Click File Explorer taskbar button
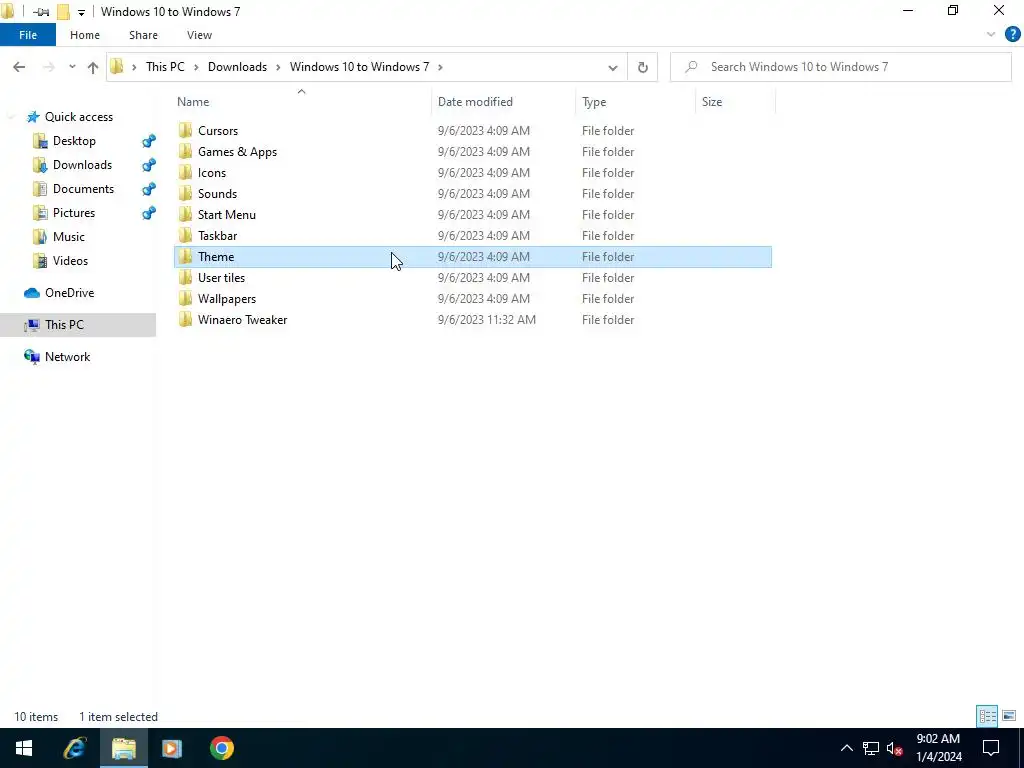The width and height of the screenshot is (1024, 768). pyautogui.click(x=123, y=748)
